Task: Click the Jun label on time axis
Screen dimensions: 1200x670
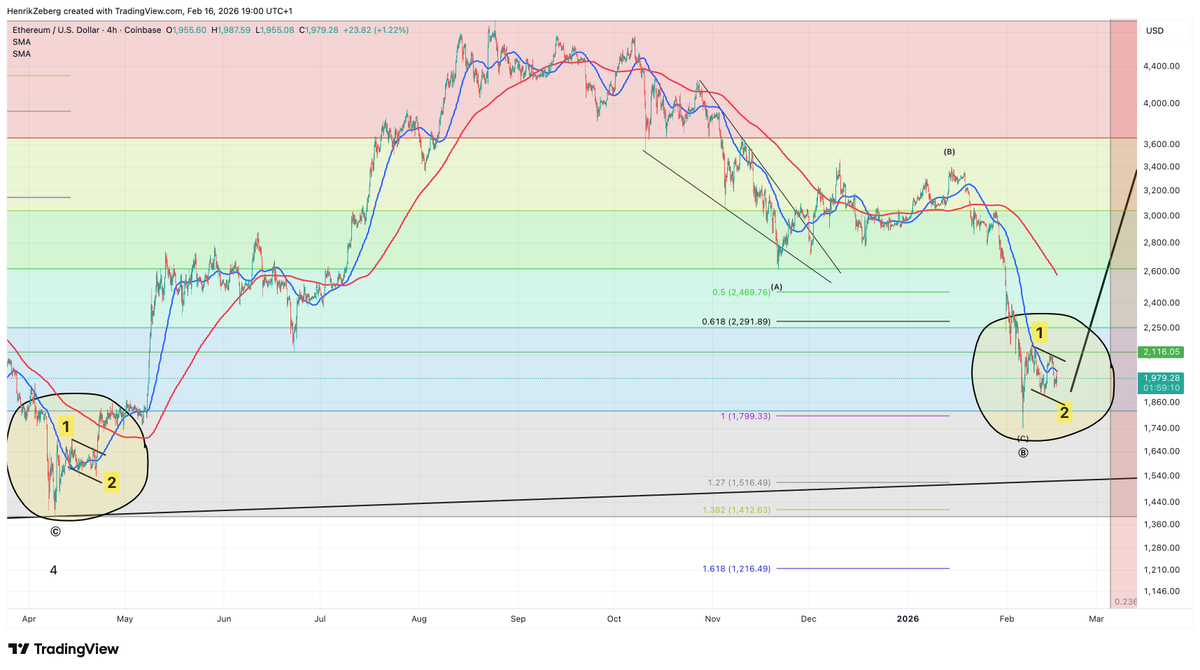Action: (224, 620)
